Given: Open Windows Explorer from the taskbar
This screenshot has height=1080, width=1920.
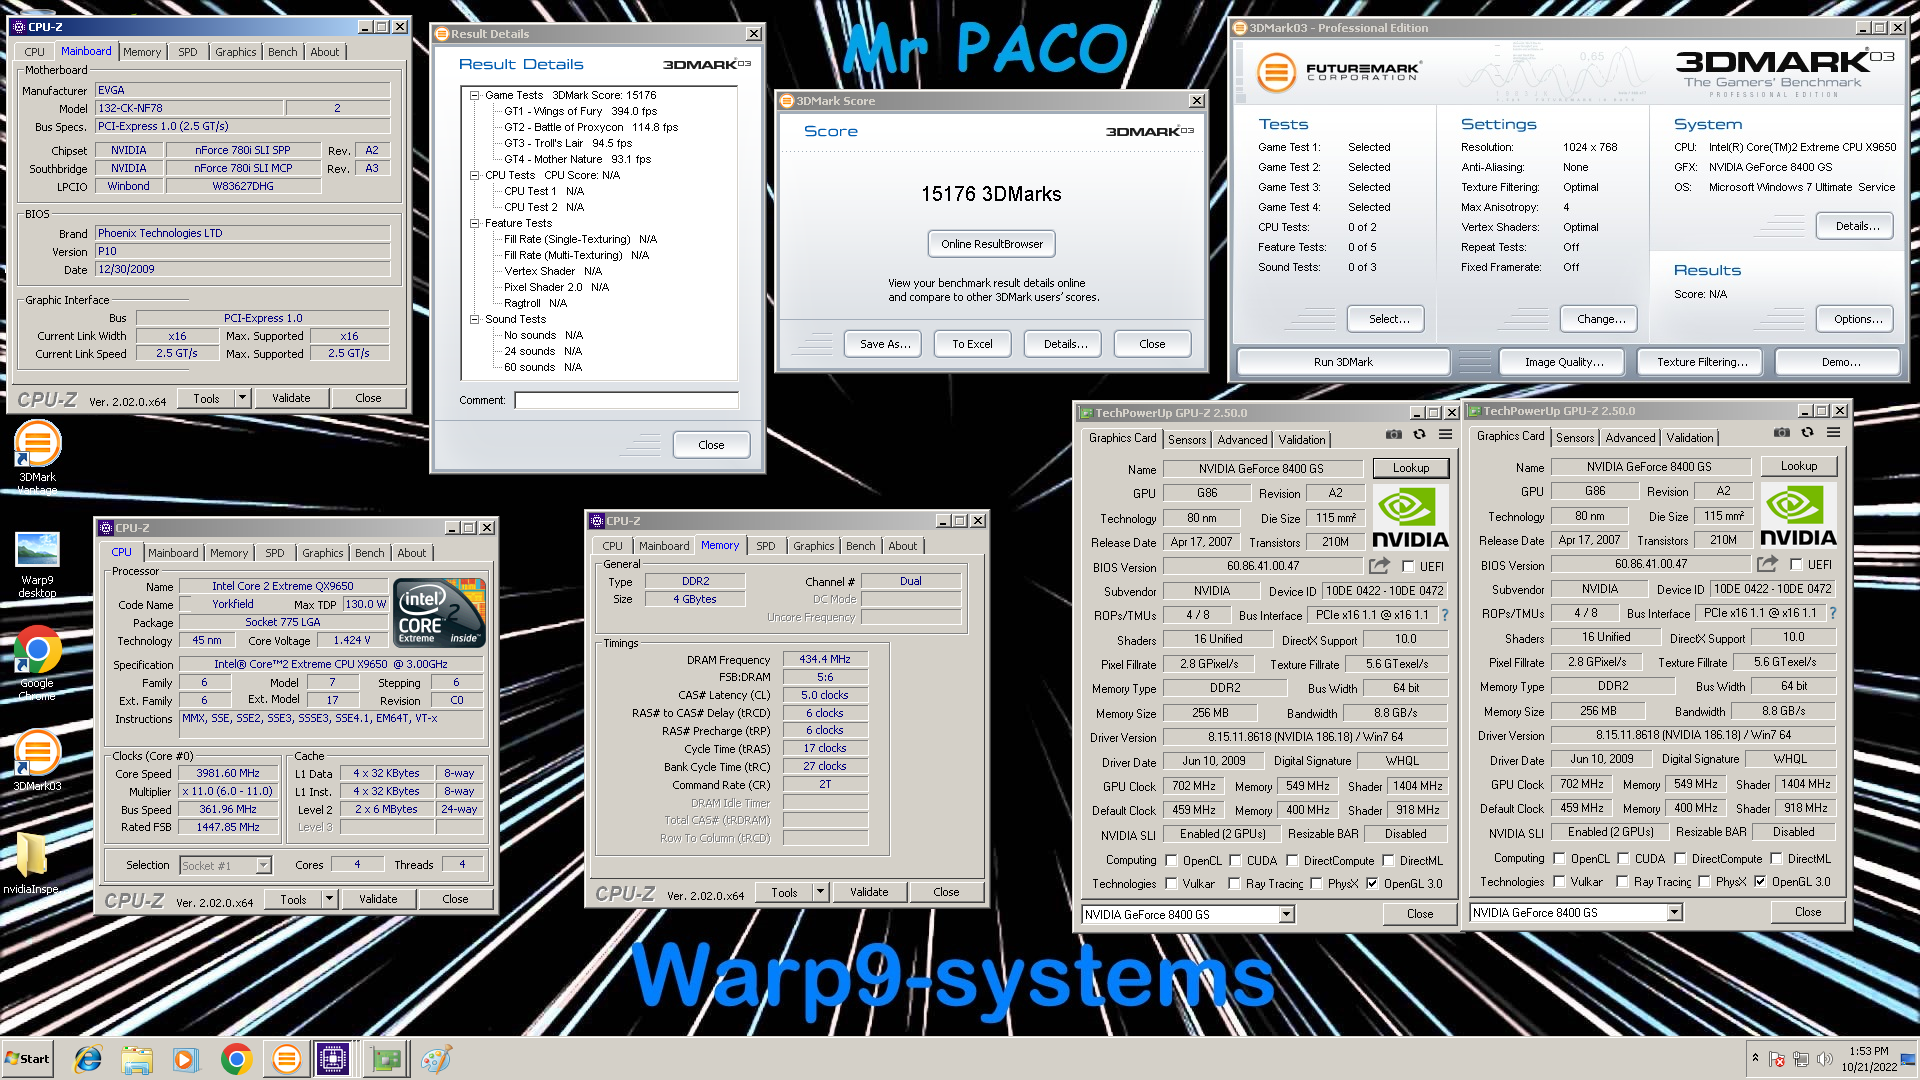Looking at the screenshot, I should pos(137,1059).
